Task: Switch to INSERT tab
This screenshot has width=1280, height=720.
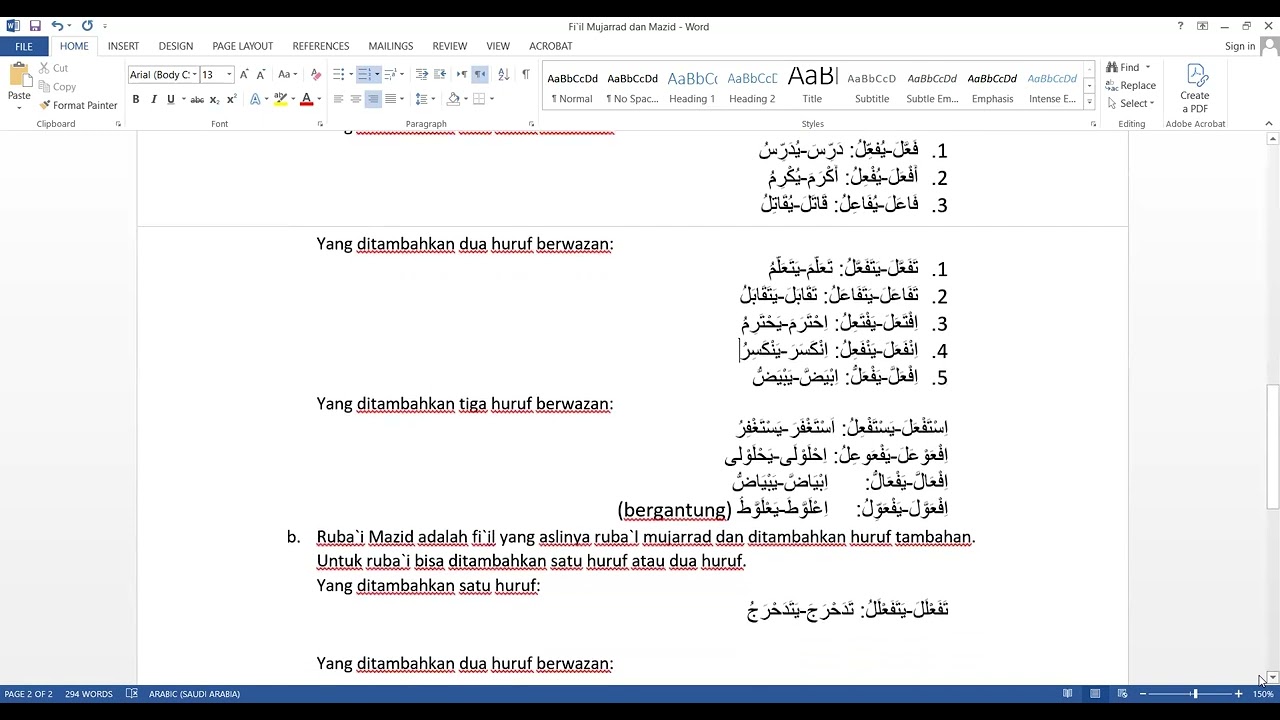Action: (x=123, y=46)
